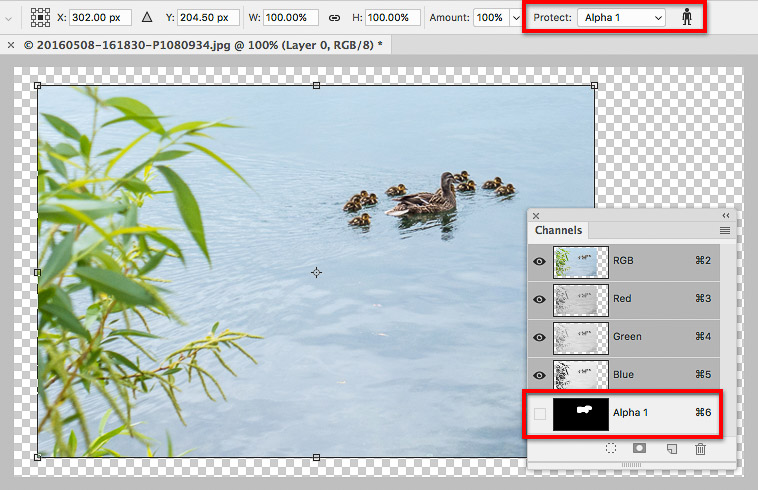Viewport: 758px width, 490px height.
Task: Click the bottom-middle transform handle
Action: (x=316, y=457)
